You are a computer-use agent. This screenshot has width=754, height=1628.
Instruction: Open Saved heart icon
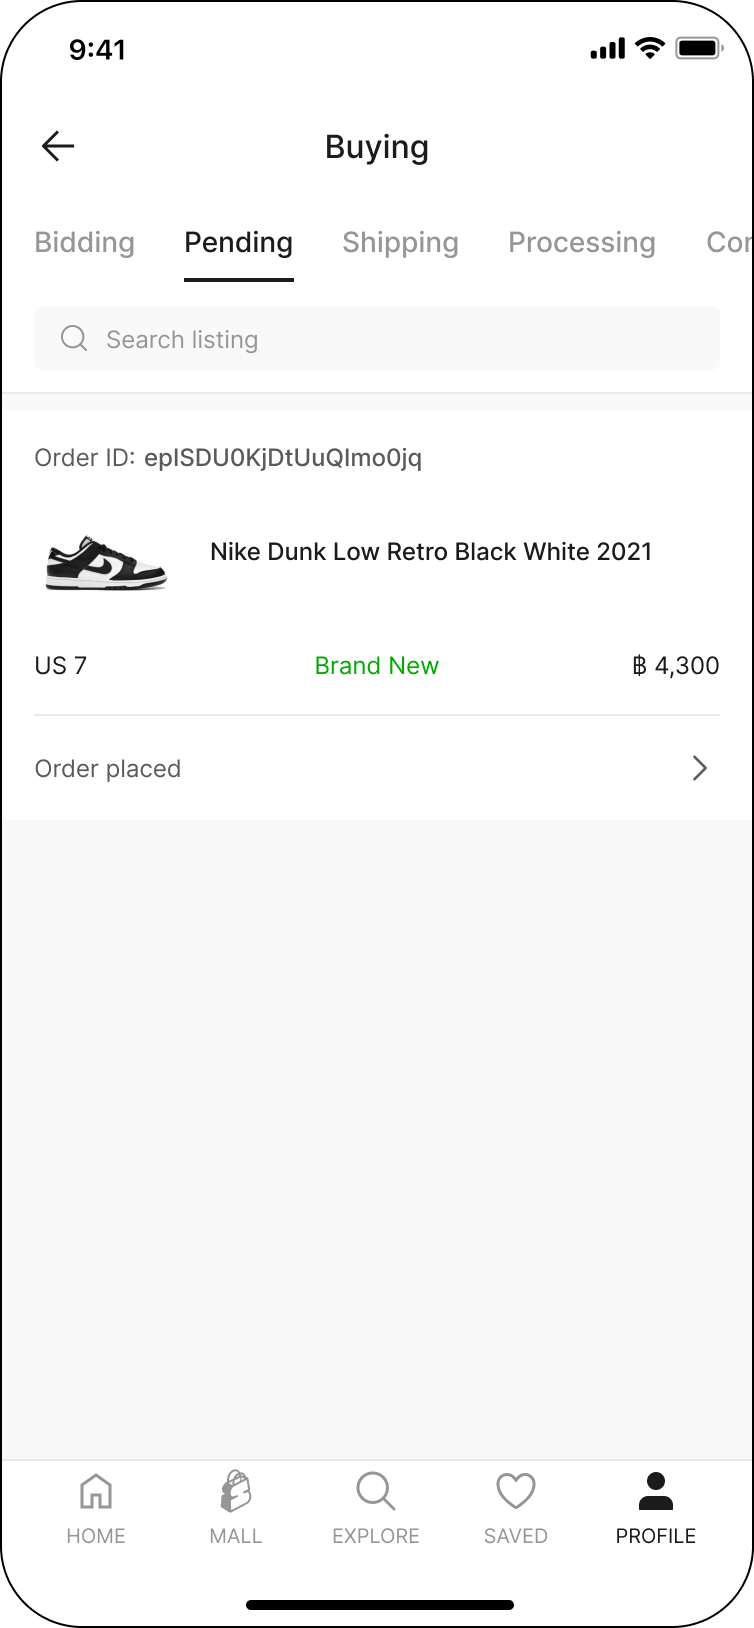pyautogui.click(x=516, y=1492)
